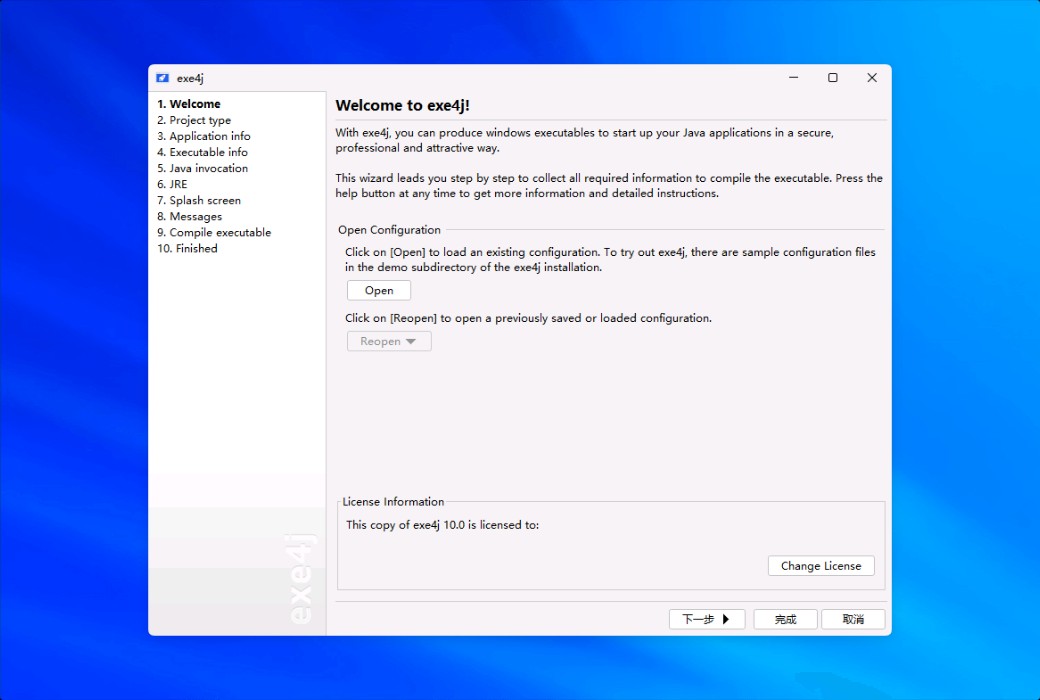Click the 完成 (Finish) button
This screenshot has width=1040, height=700.
(785, 619)
